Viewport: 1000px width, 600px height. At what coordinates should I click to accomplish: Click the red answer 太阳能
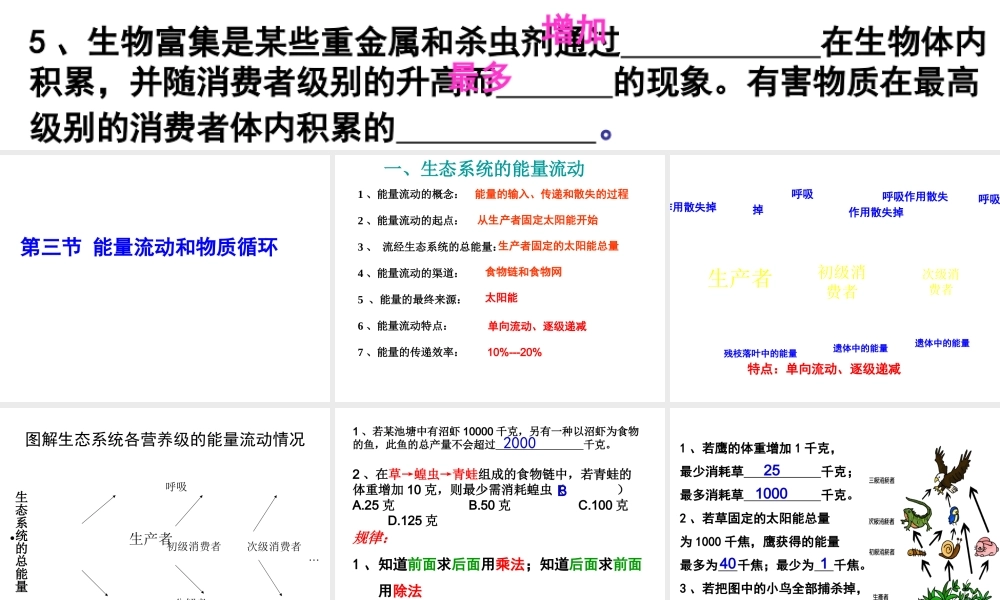[501, 298]
